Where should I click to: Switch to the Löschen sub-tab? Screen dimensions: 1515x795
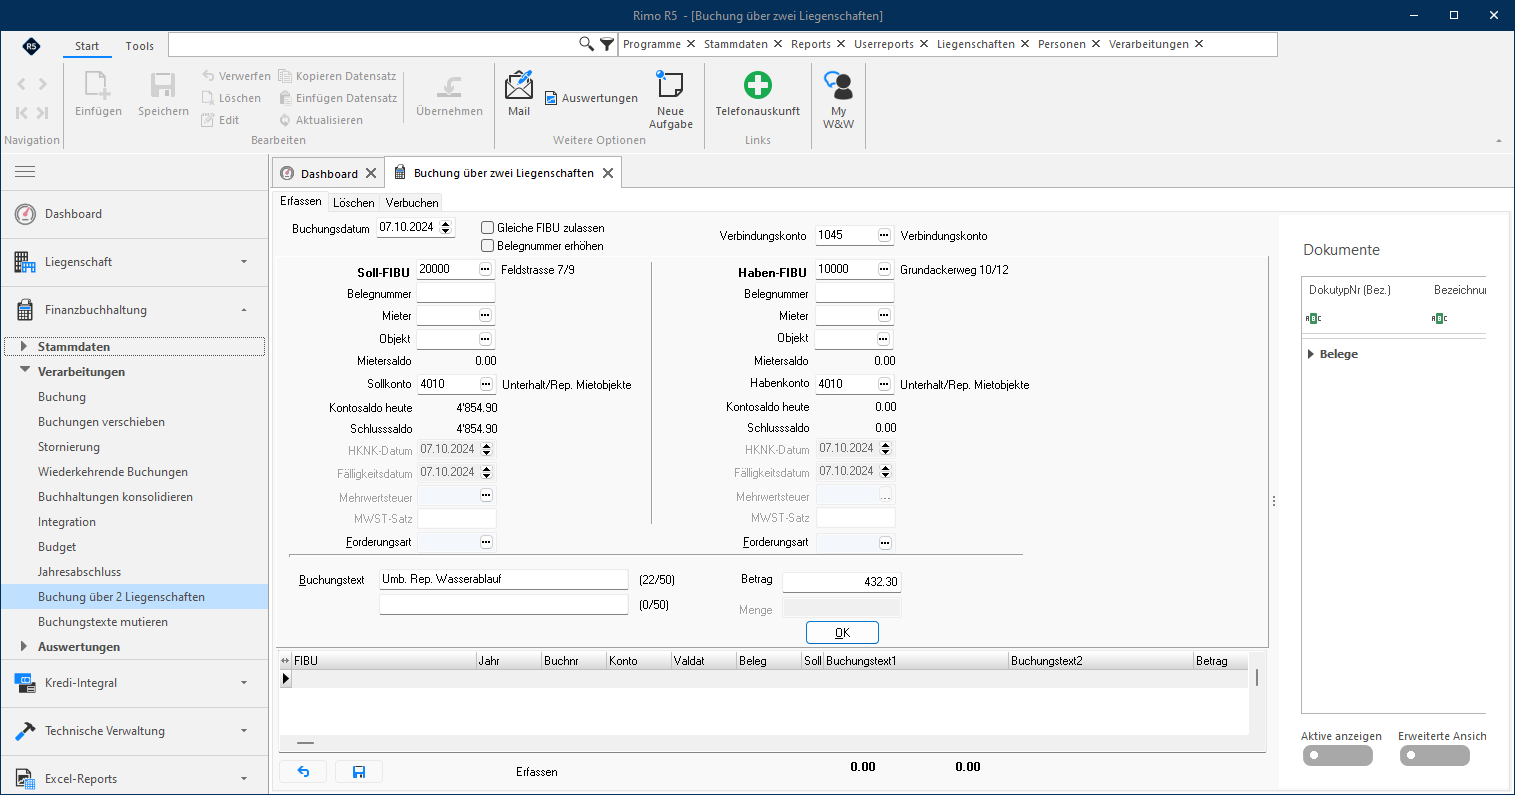pyautogui.click(x=354, y=202)
